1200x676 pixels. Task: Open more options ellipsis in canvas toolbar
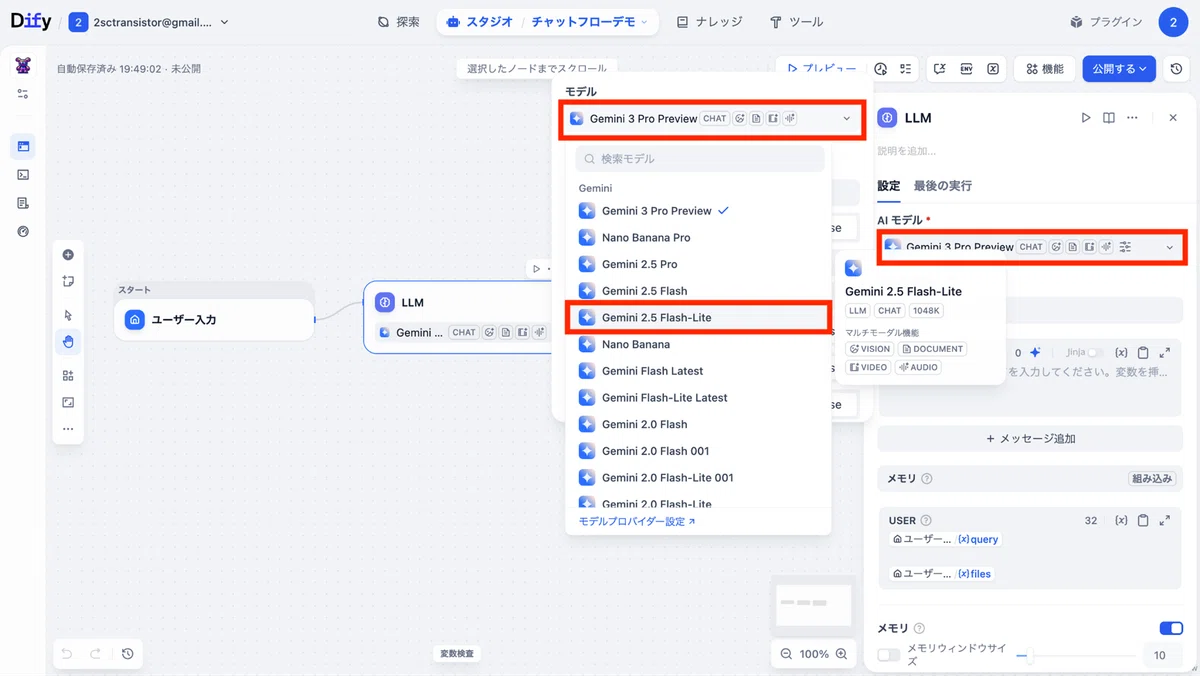[x=68, y=428]
